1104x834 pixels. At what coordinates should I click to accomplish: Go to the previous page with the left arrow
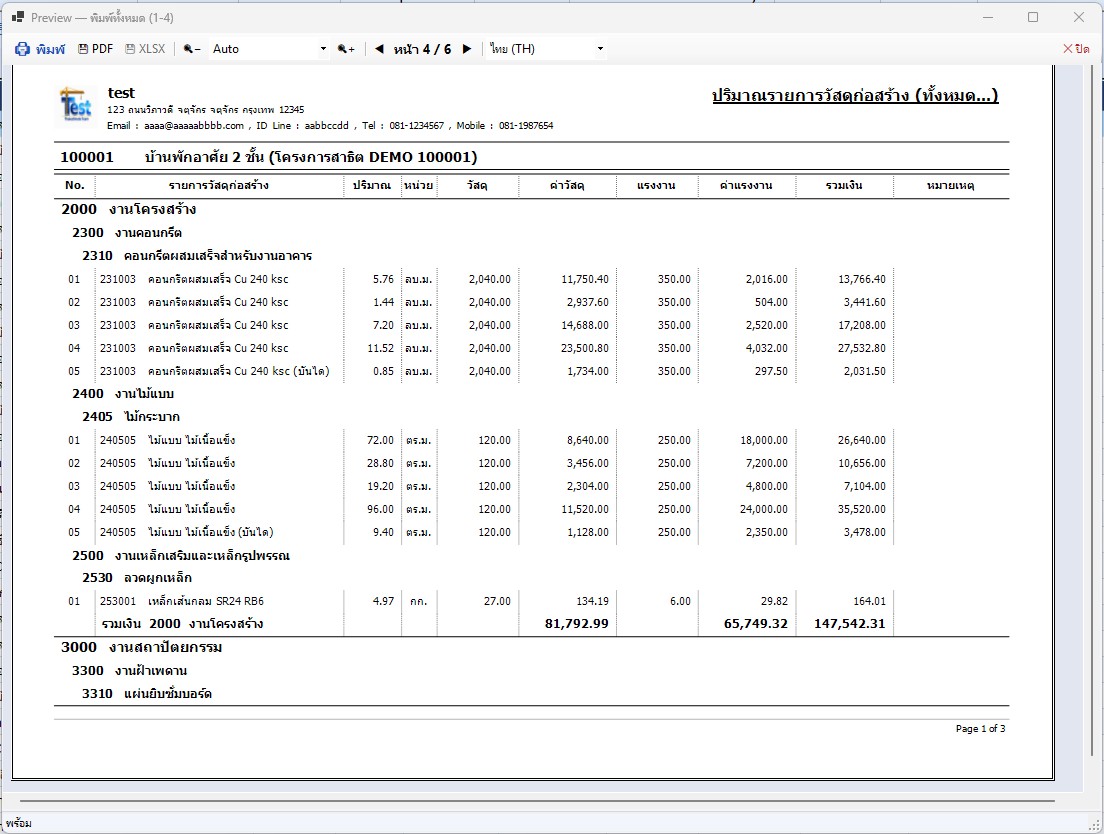click(x=380, y=49)
